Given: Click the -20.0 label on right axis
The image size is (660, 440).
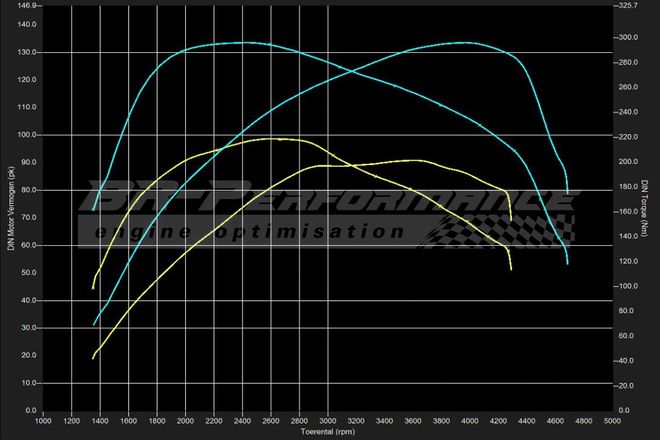Looking at the screenshot, I should (627, 385).
